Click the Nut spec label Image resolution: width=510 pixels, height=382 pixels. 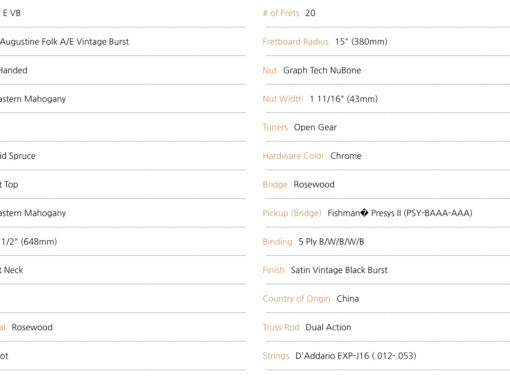270,70
